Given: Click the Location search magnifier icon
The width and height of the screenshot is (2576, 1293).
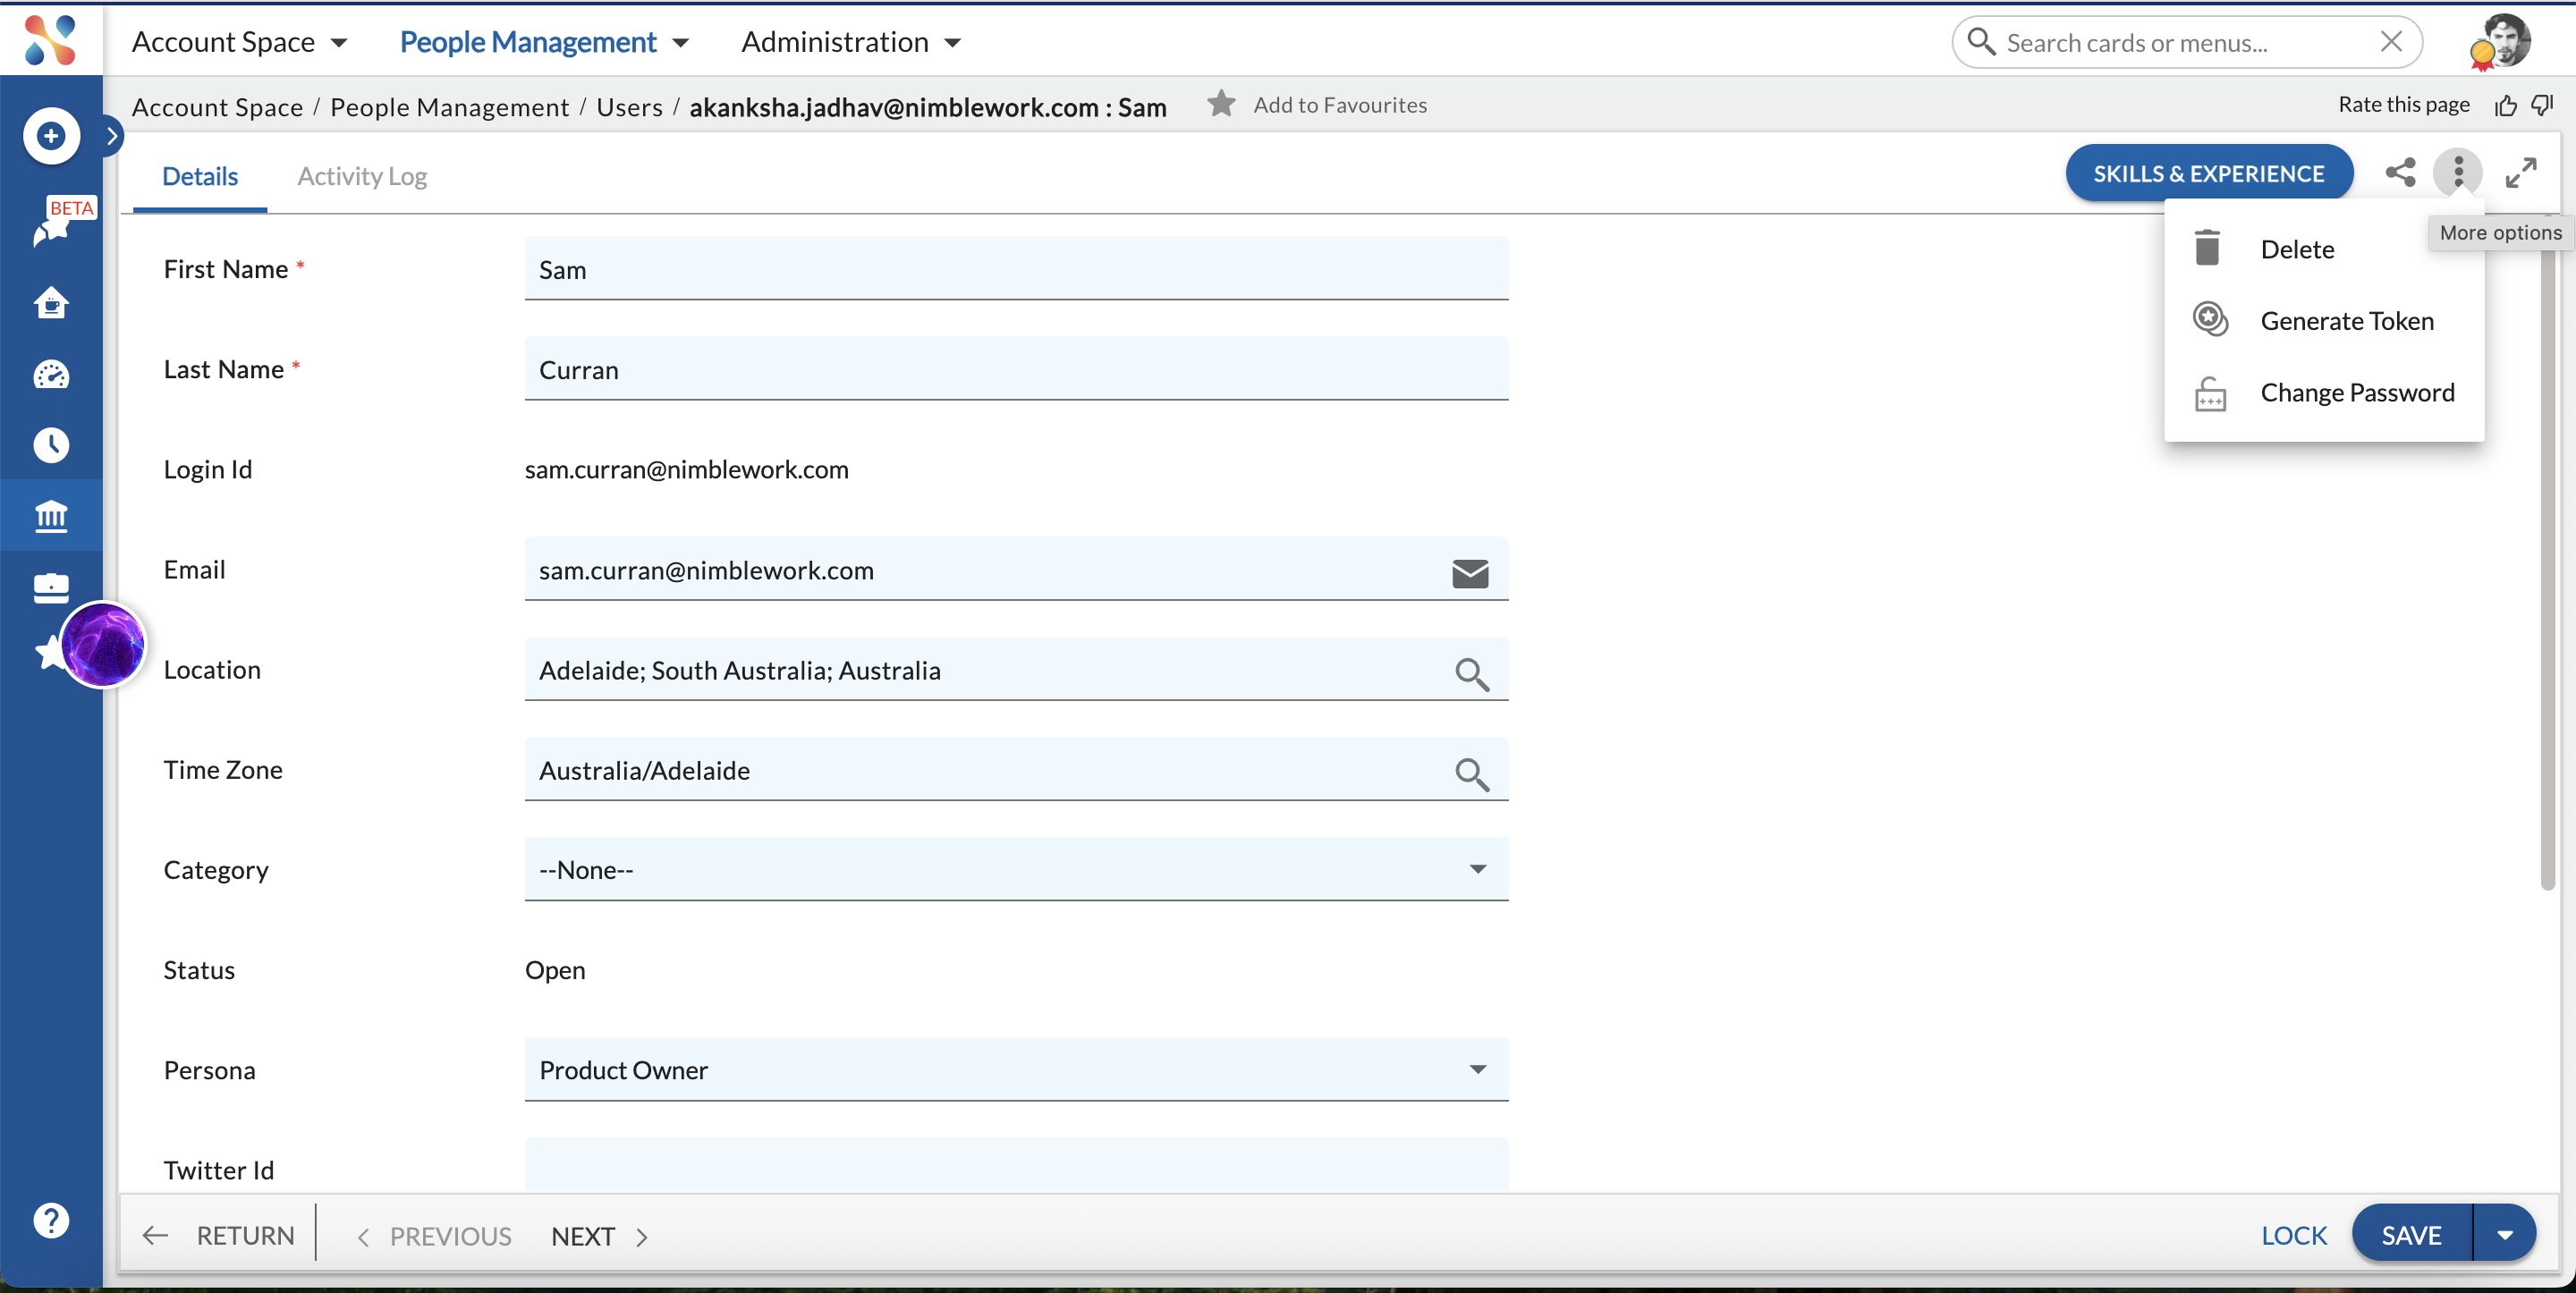Looking at the screenshot, I should pos(1472,674).
